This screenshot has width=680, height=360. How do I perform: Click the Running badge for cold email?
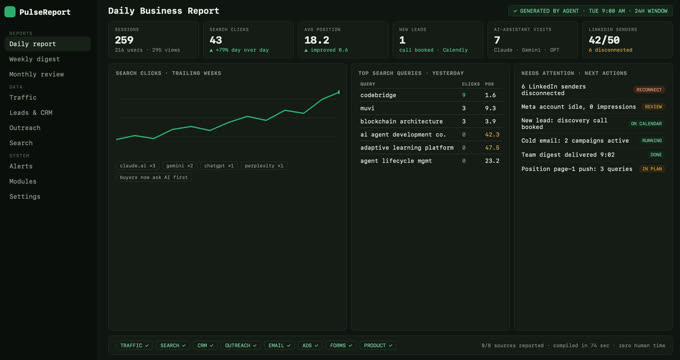click(x=652, y=141)
